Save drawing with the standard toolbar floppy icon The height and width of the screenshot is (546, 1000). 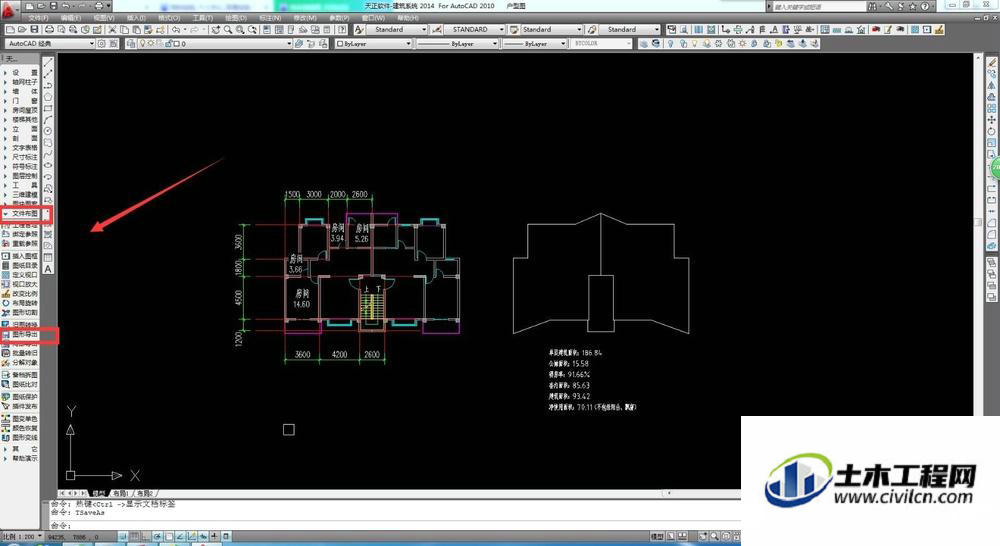[34, 30]
